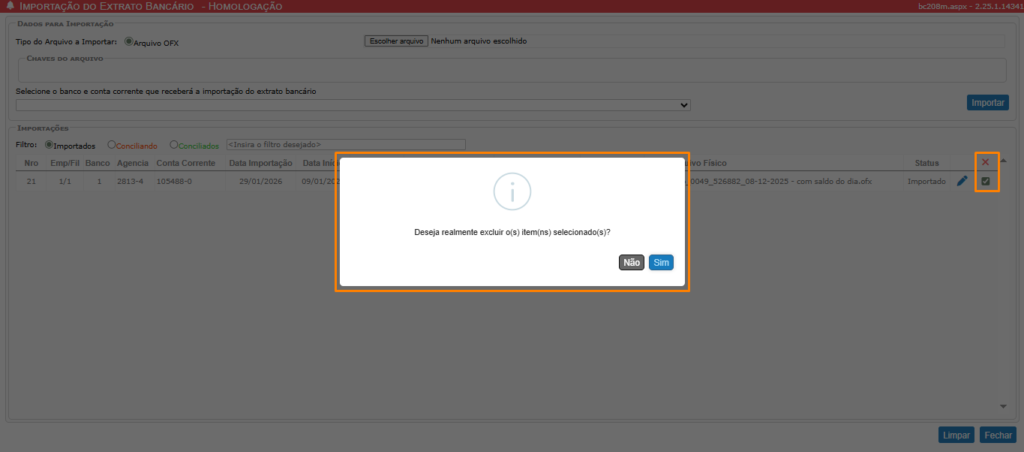Confirm deletion by clicking Sim
Image resolution: width=1024 pixels, height=452 pixels.
tap(660, 263)
